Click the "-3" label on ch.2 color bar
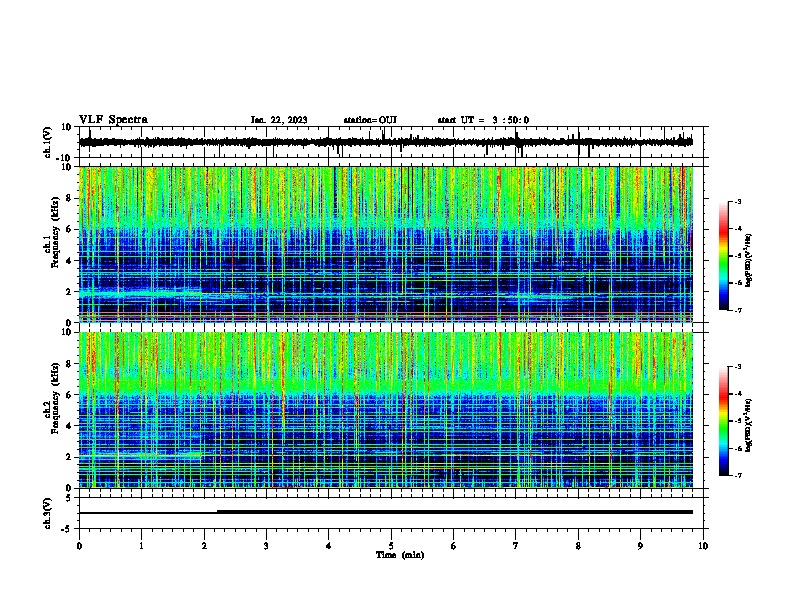Viewport: 792px width, 612px height. [x=738, y=367]
